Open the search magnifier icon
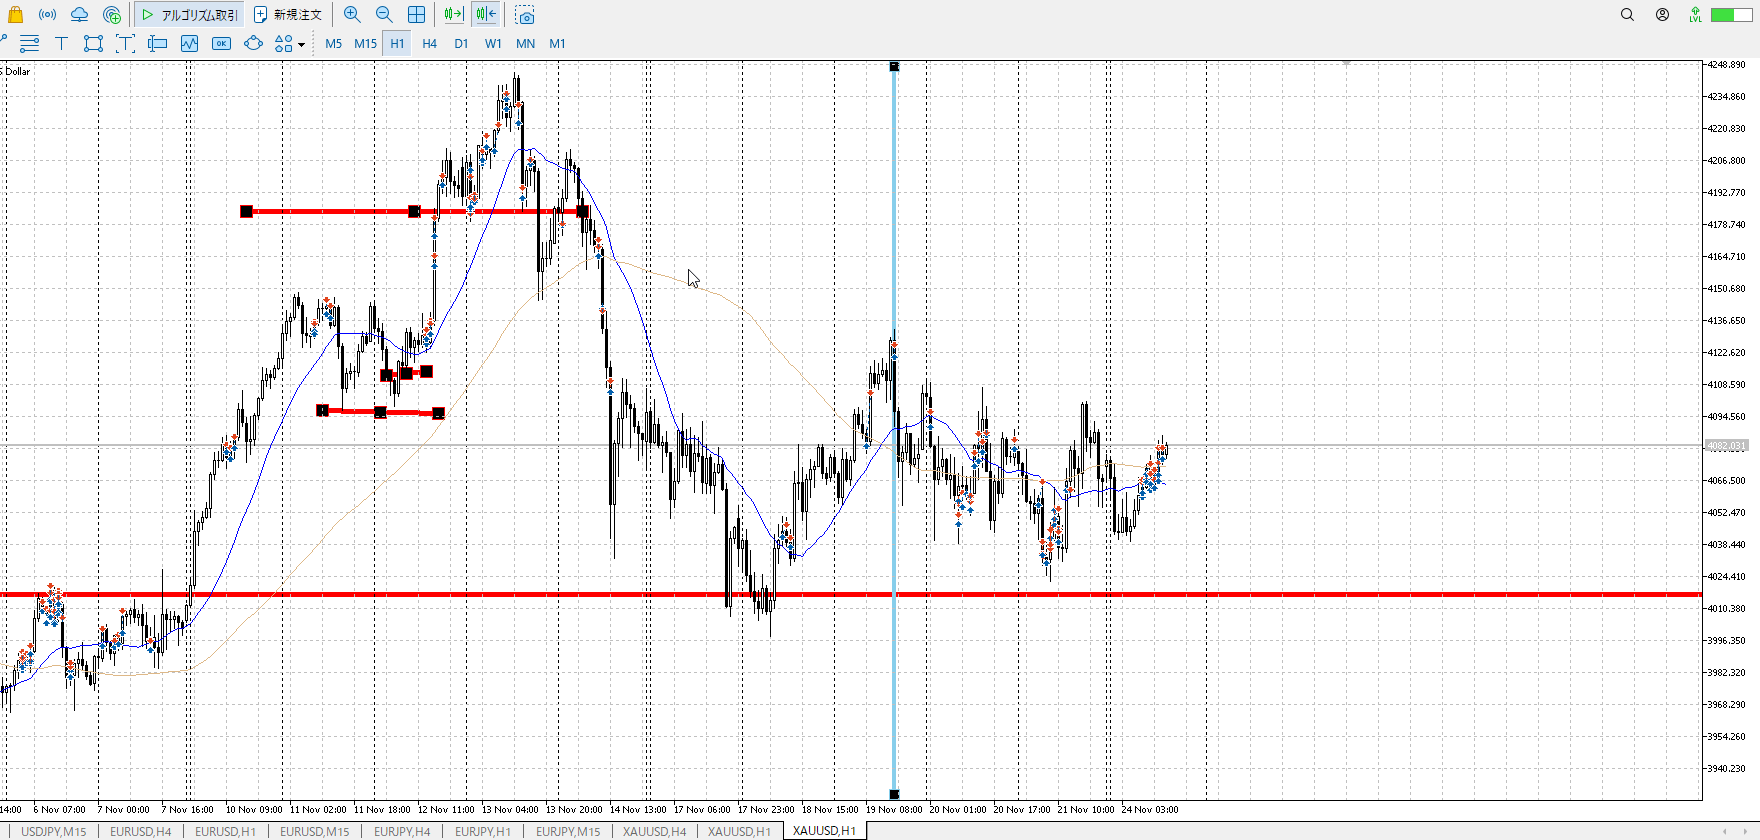This screenshot has width=1760, height=840. [x=1627, y=15]
